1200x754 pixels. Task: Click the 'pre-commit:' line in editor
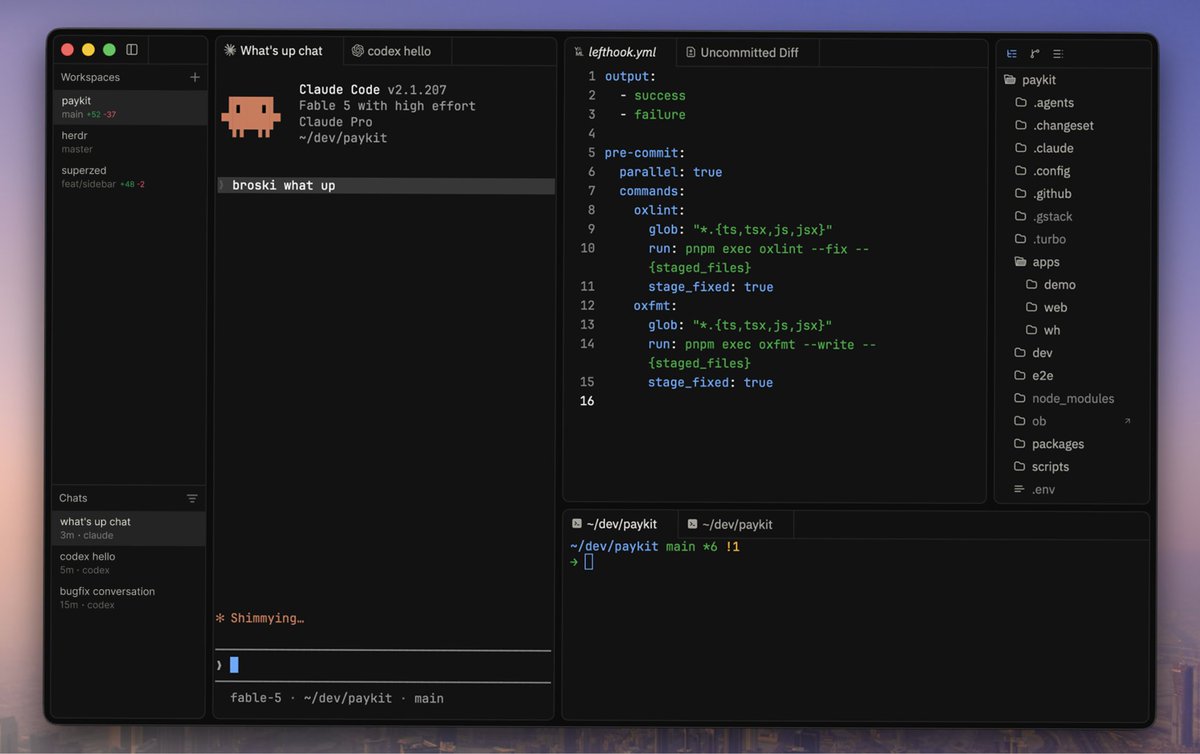click(645, 153)
